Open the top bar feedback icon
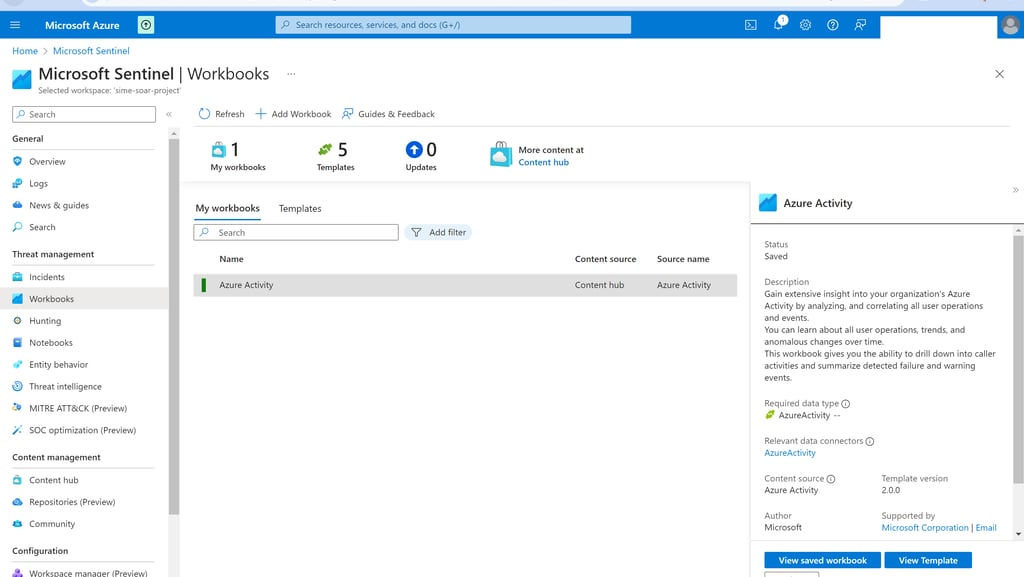The image size is (1024, 577). [x=860, y=25]
